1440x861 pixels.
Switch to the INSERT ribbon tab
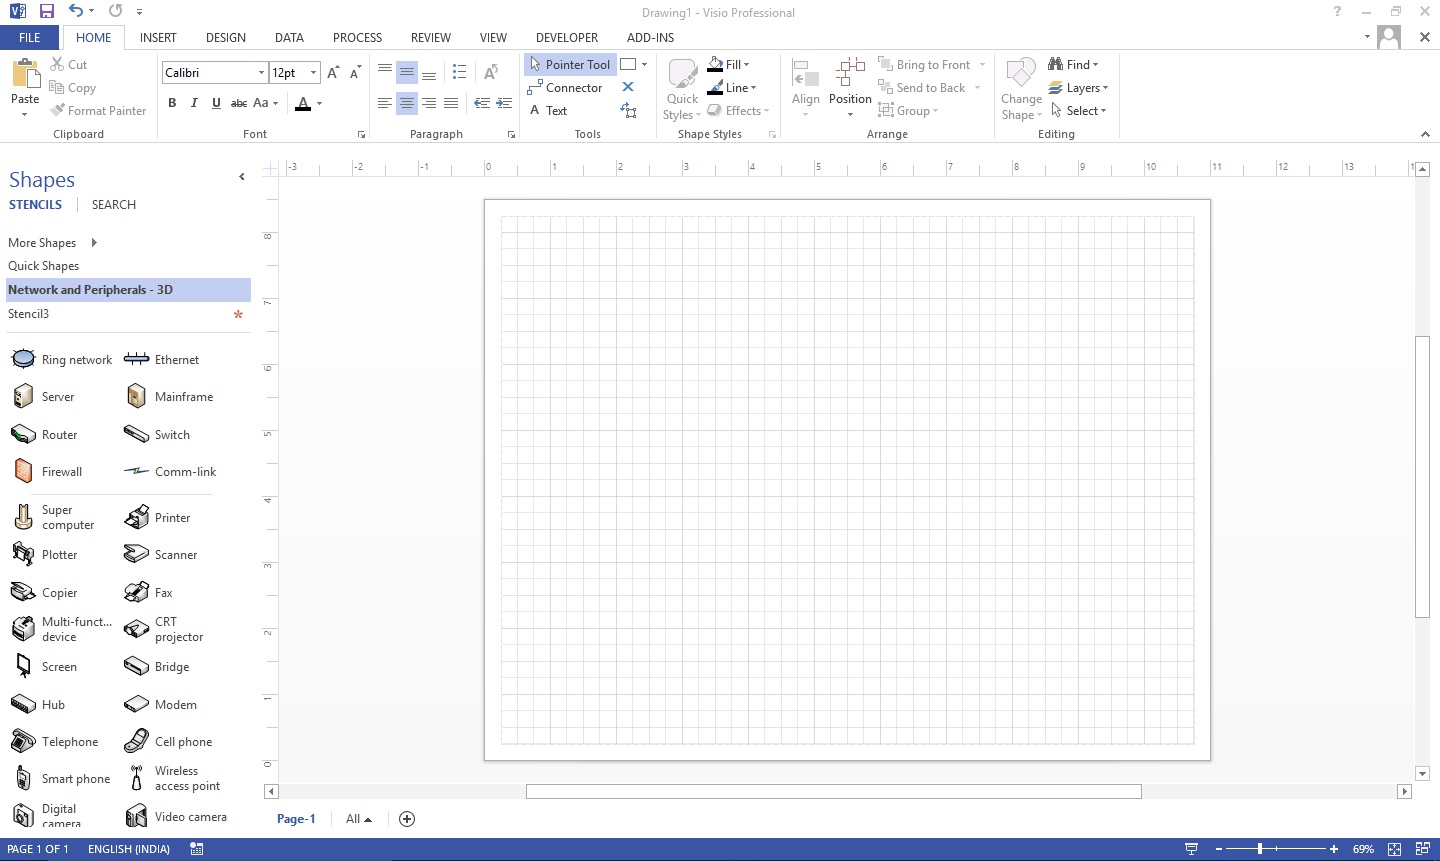pos(158,37)
